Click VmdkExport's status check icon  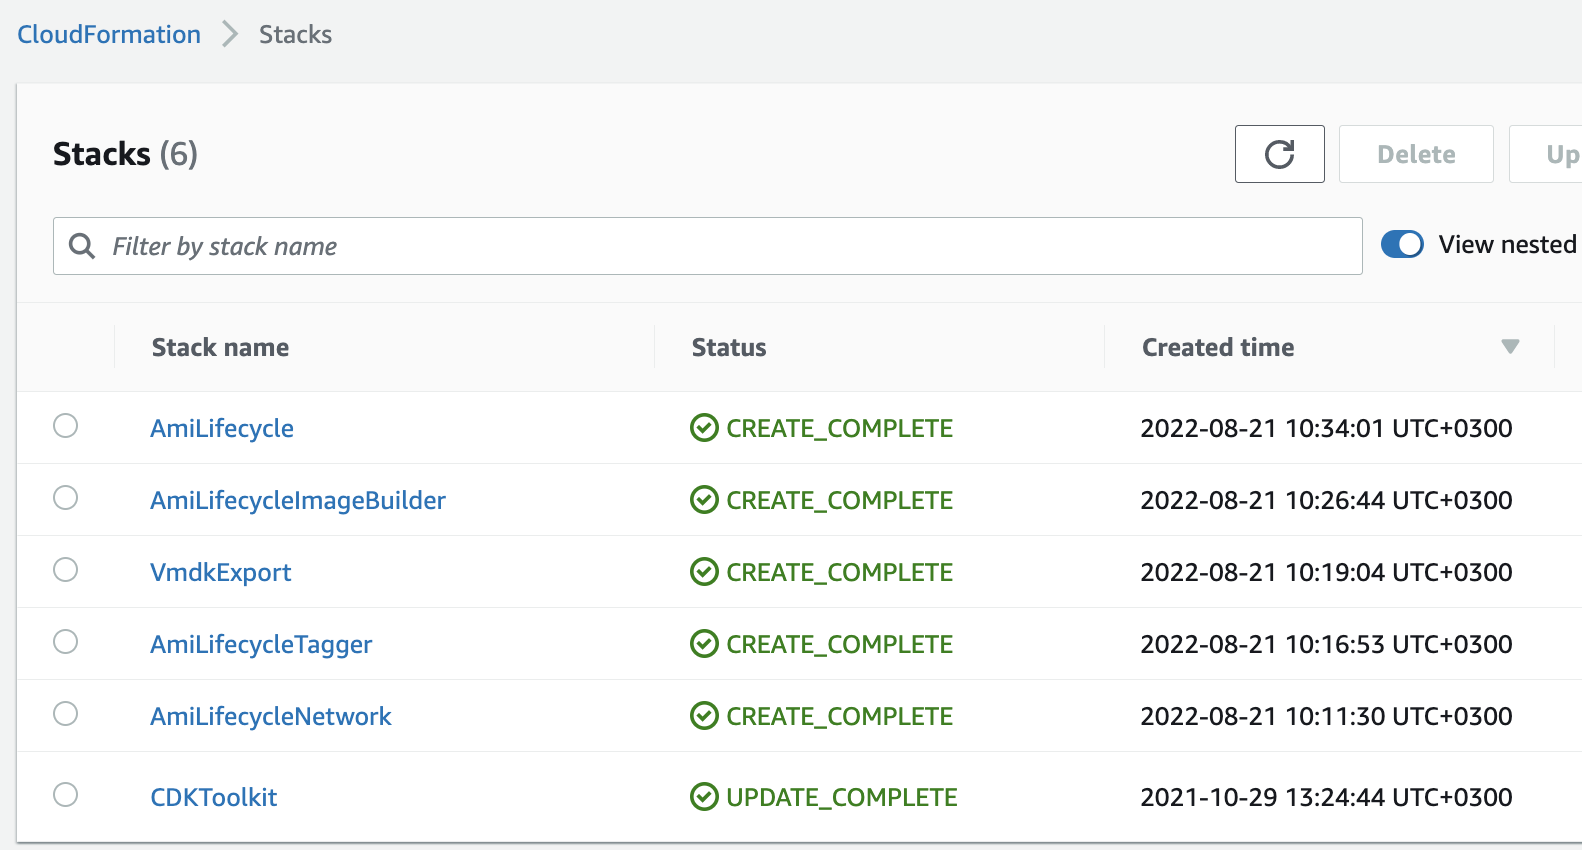click(x=704, y=572)
